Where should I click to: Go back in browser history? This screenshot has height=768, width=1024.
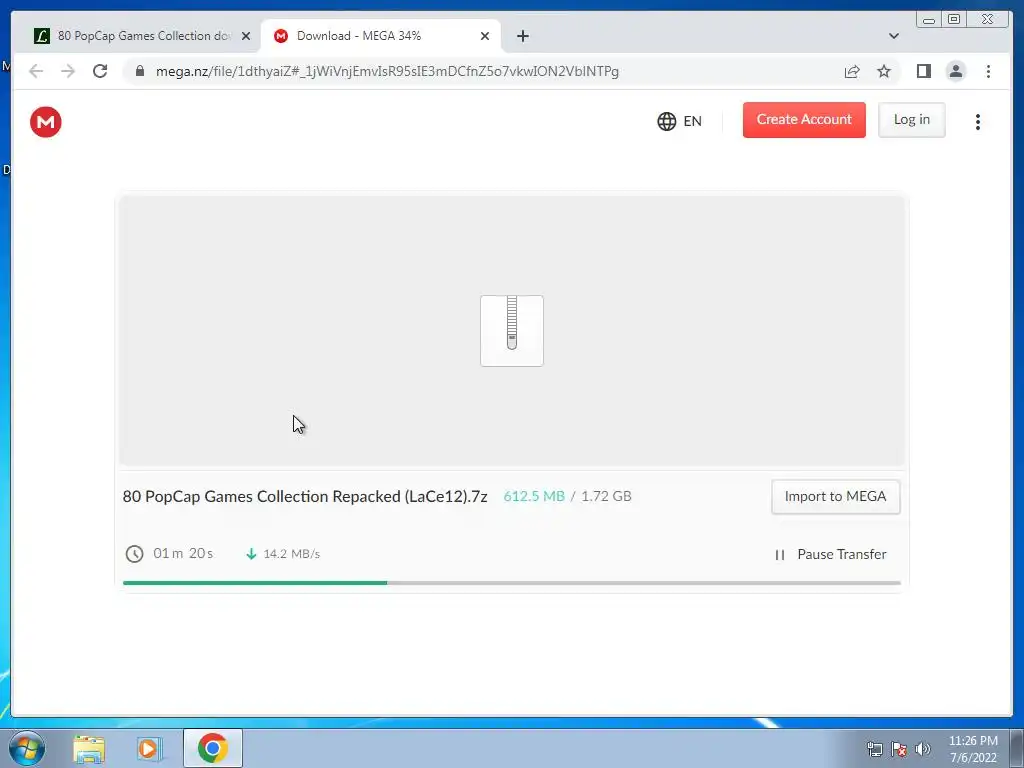[36, 71]
